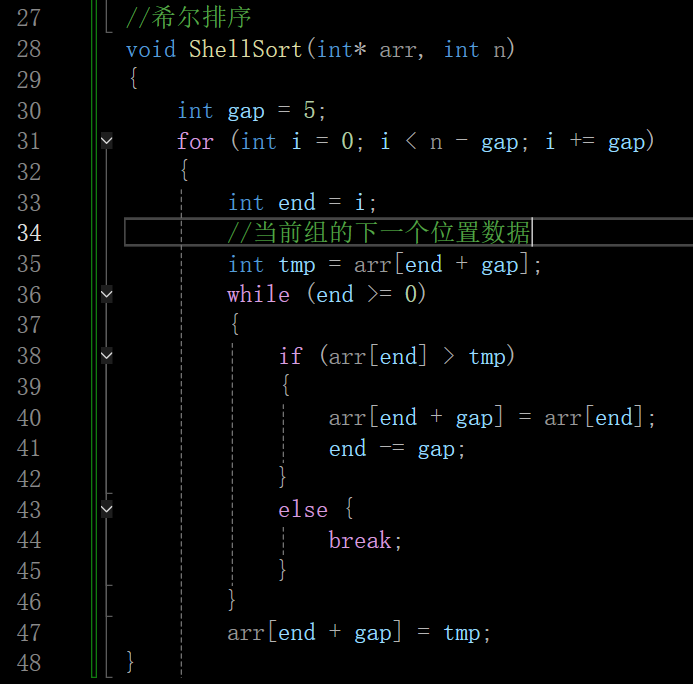This screenshot has height=684, width=693.
Task: Click line number 27 in the gutter
Action: [29, 18]
